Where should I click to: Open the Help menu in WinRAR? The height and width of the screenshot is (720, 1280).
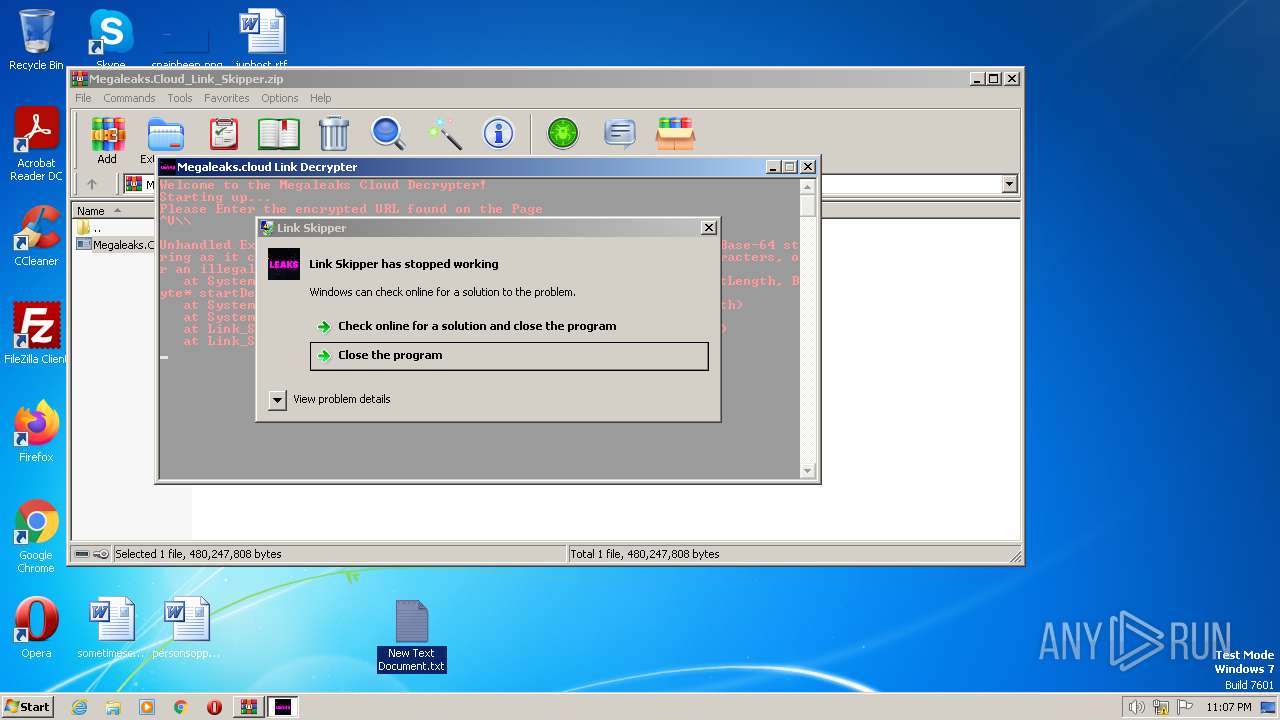(x=320, y=98)
